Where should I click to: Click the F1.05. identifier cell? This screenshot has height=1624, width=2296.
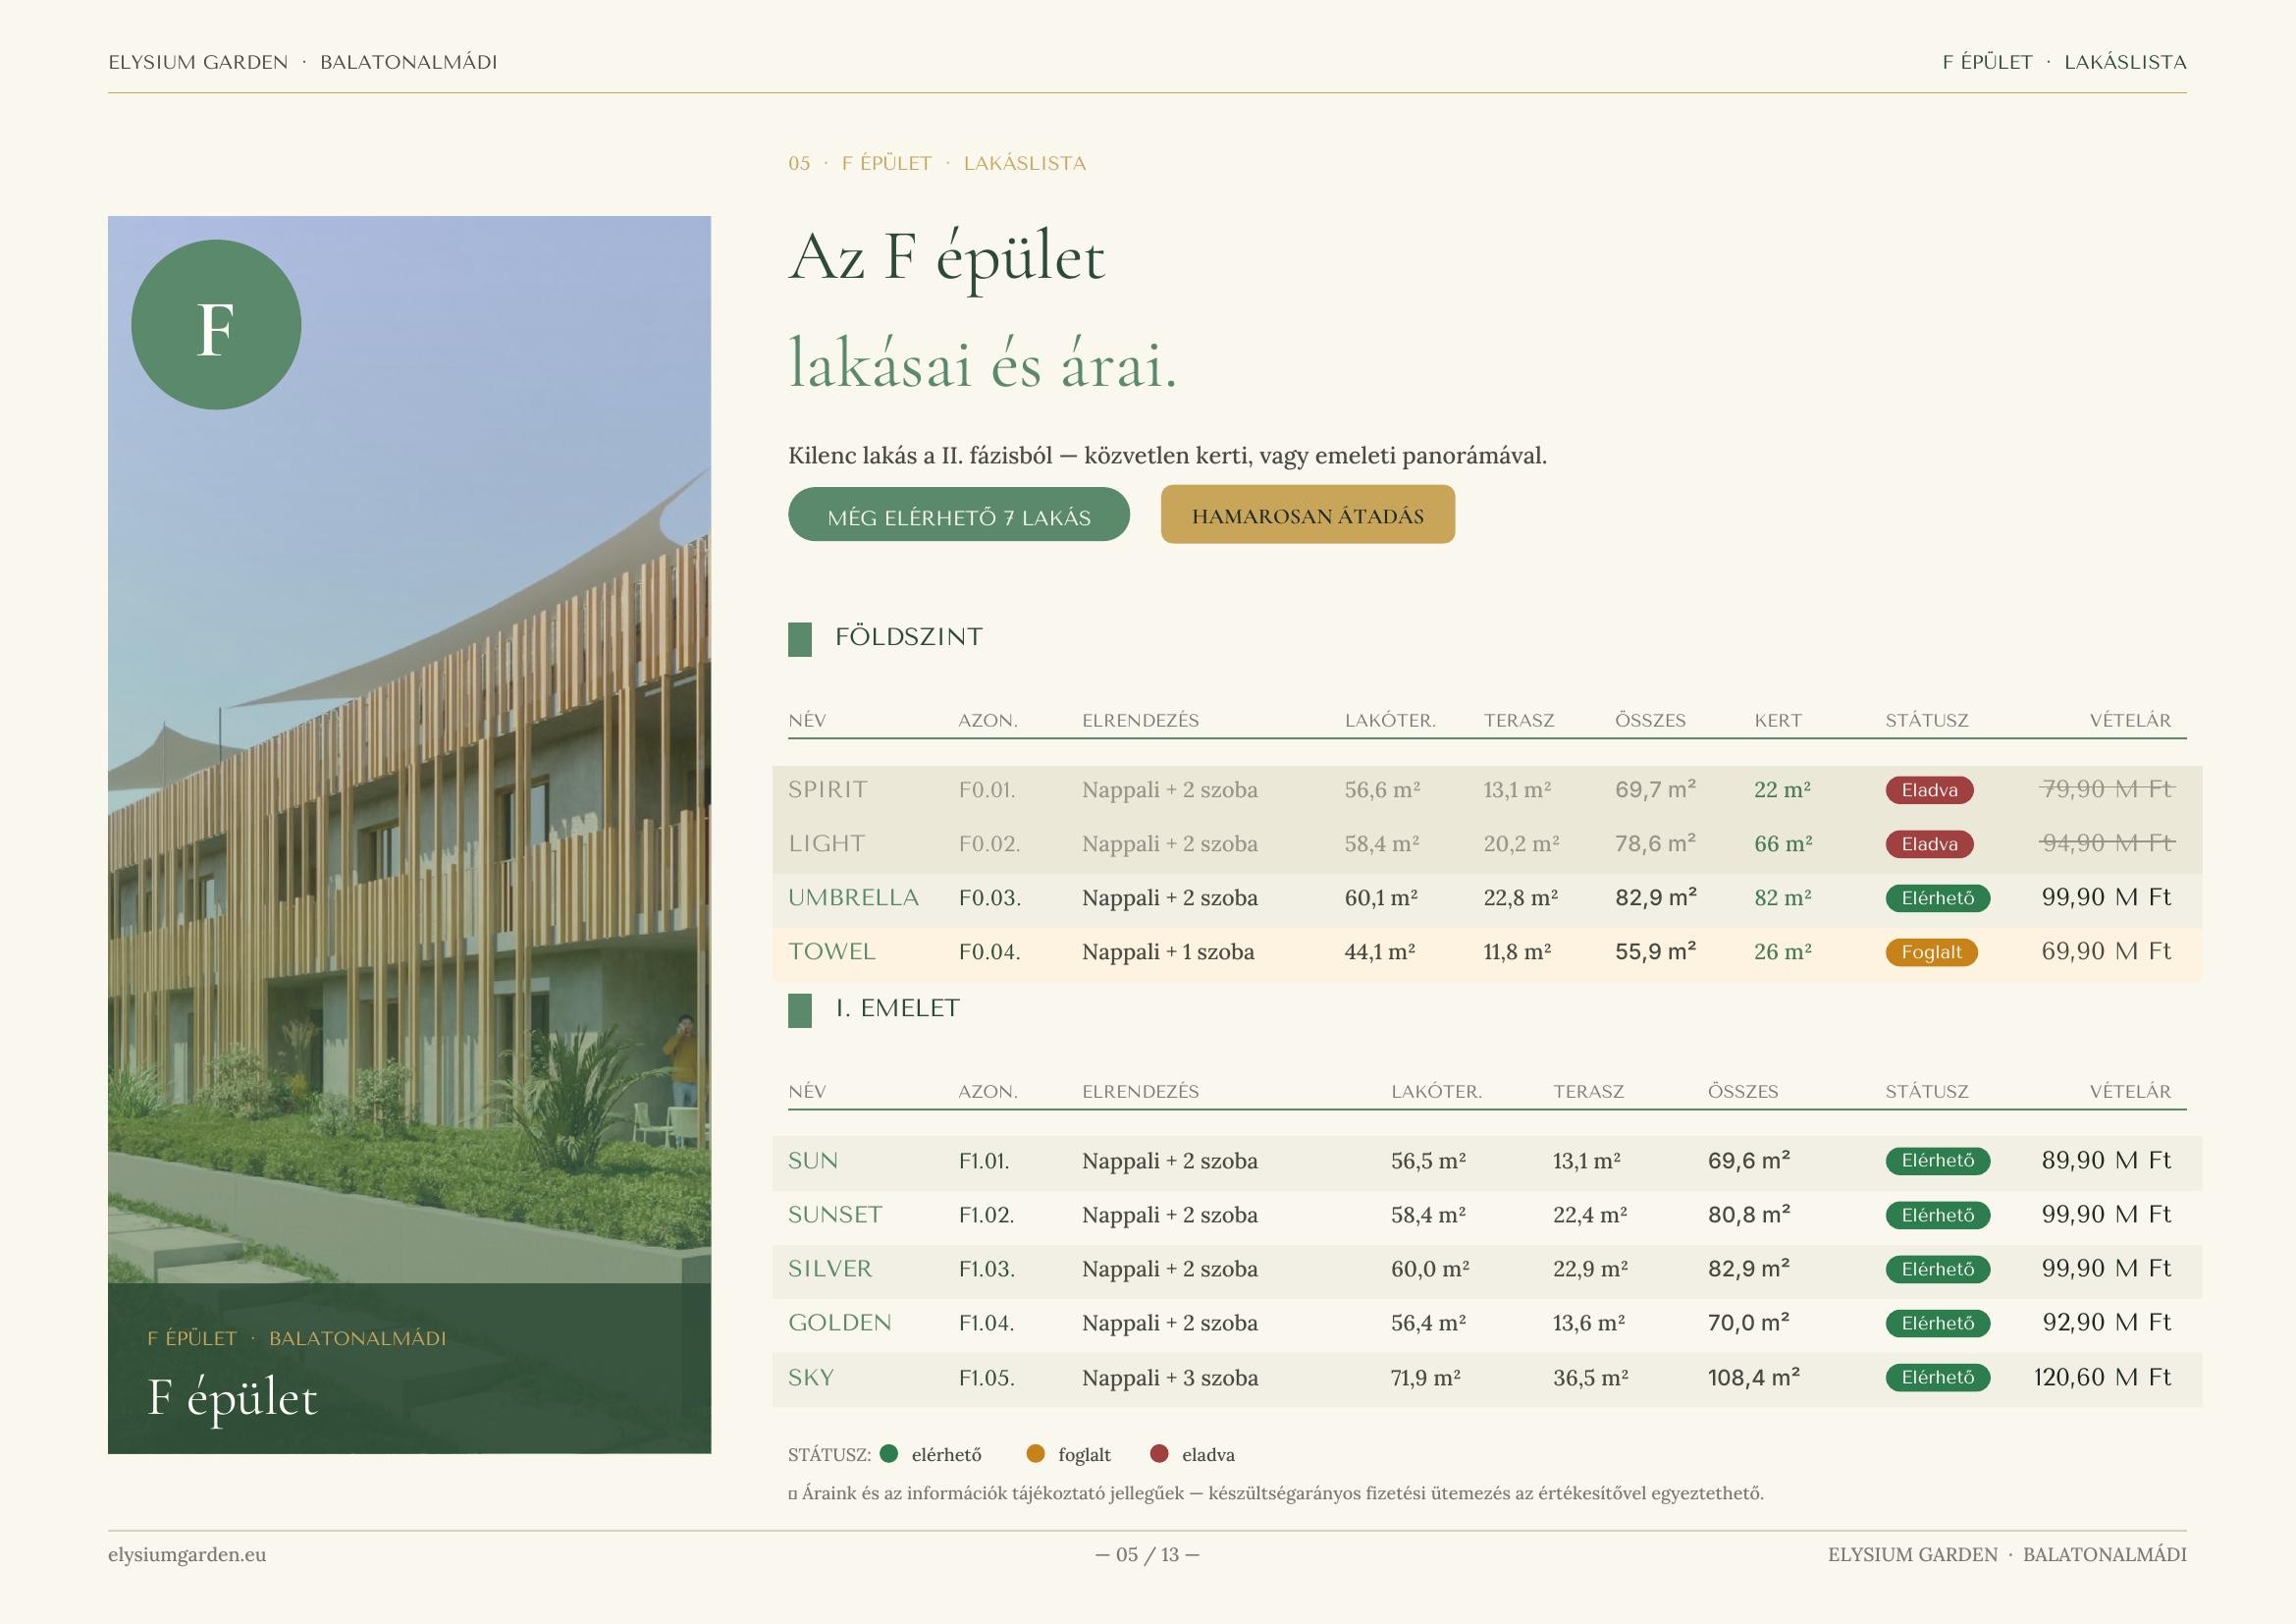[x=986, y=1378]
